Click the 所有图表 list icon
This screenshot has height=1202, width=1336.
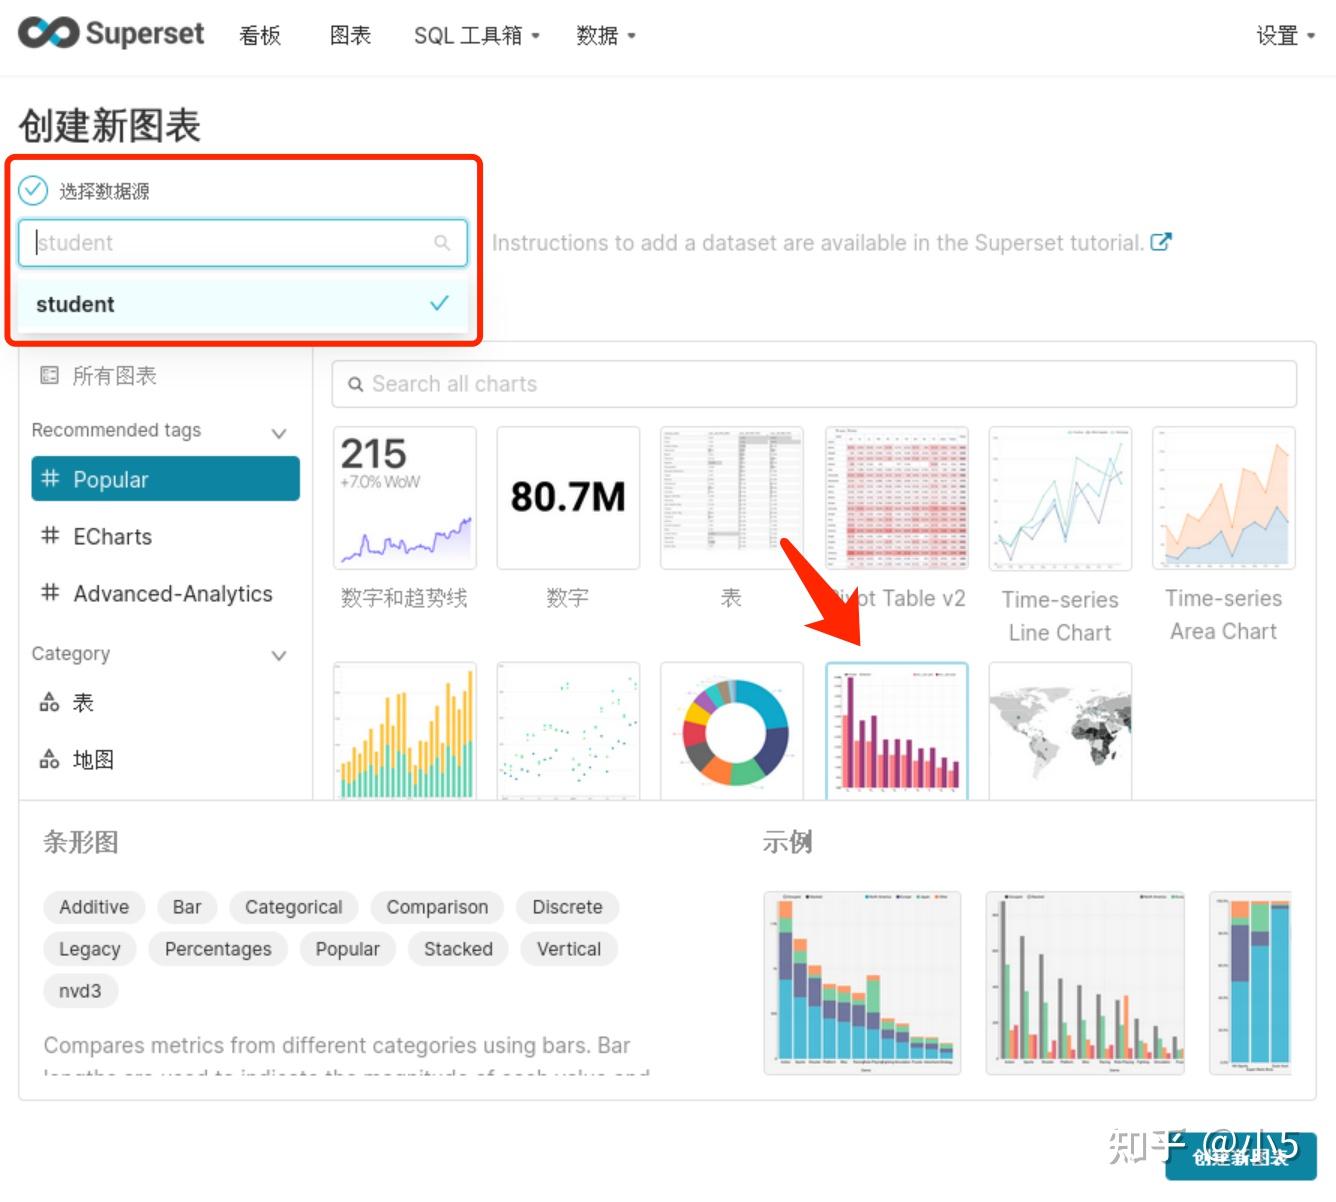[48, 375]
